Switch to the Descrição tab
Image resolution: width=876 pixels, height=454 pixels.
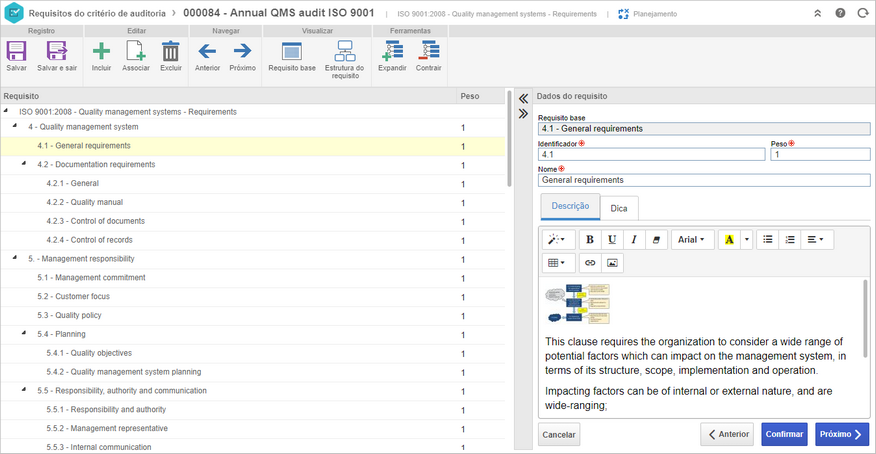(570, 206)
